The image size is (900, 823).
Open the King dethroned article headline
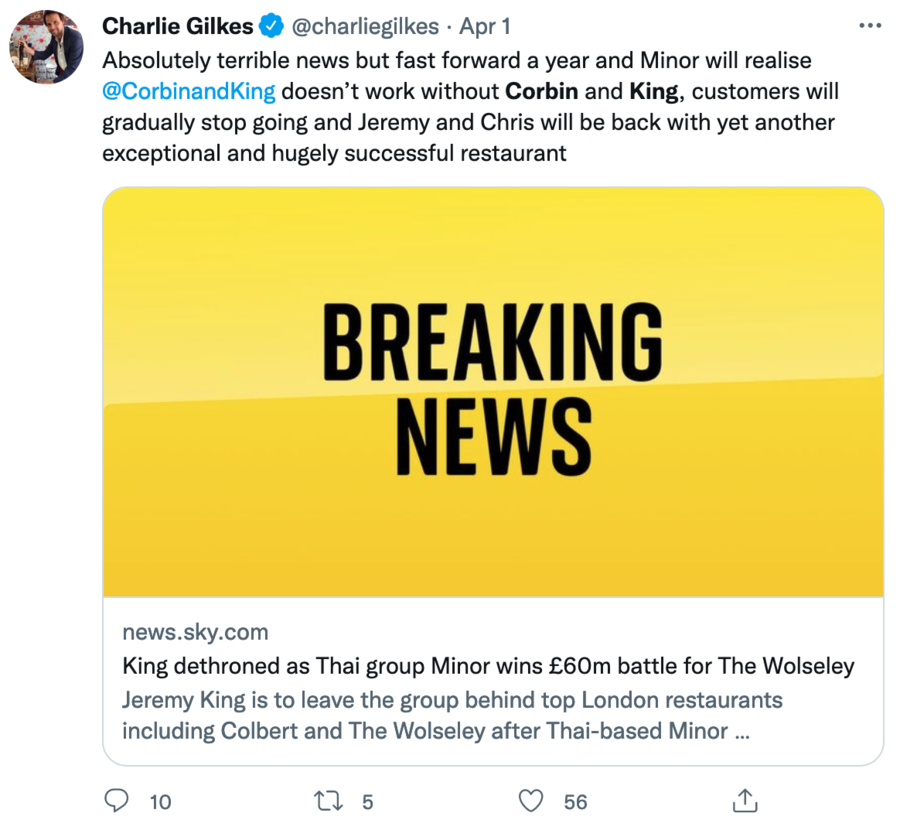tap(488, 665)
